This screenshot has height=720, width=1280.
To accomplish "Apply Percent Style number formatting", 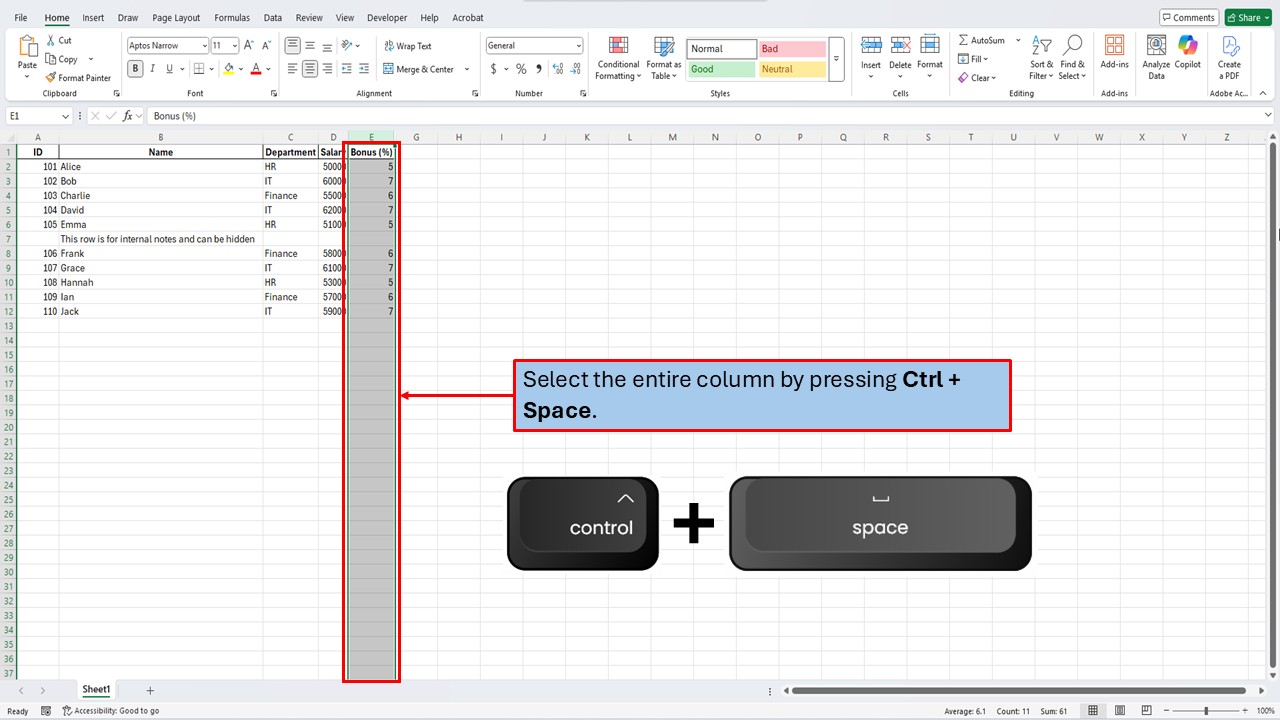I will 521,69.
